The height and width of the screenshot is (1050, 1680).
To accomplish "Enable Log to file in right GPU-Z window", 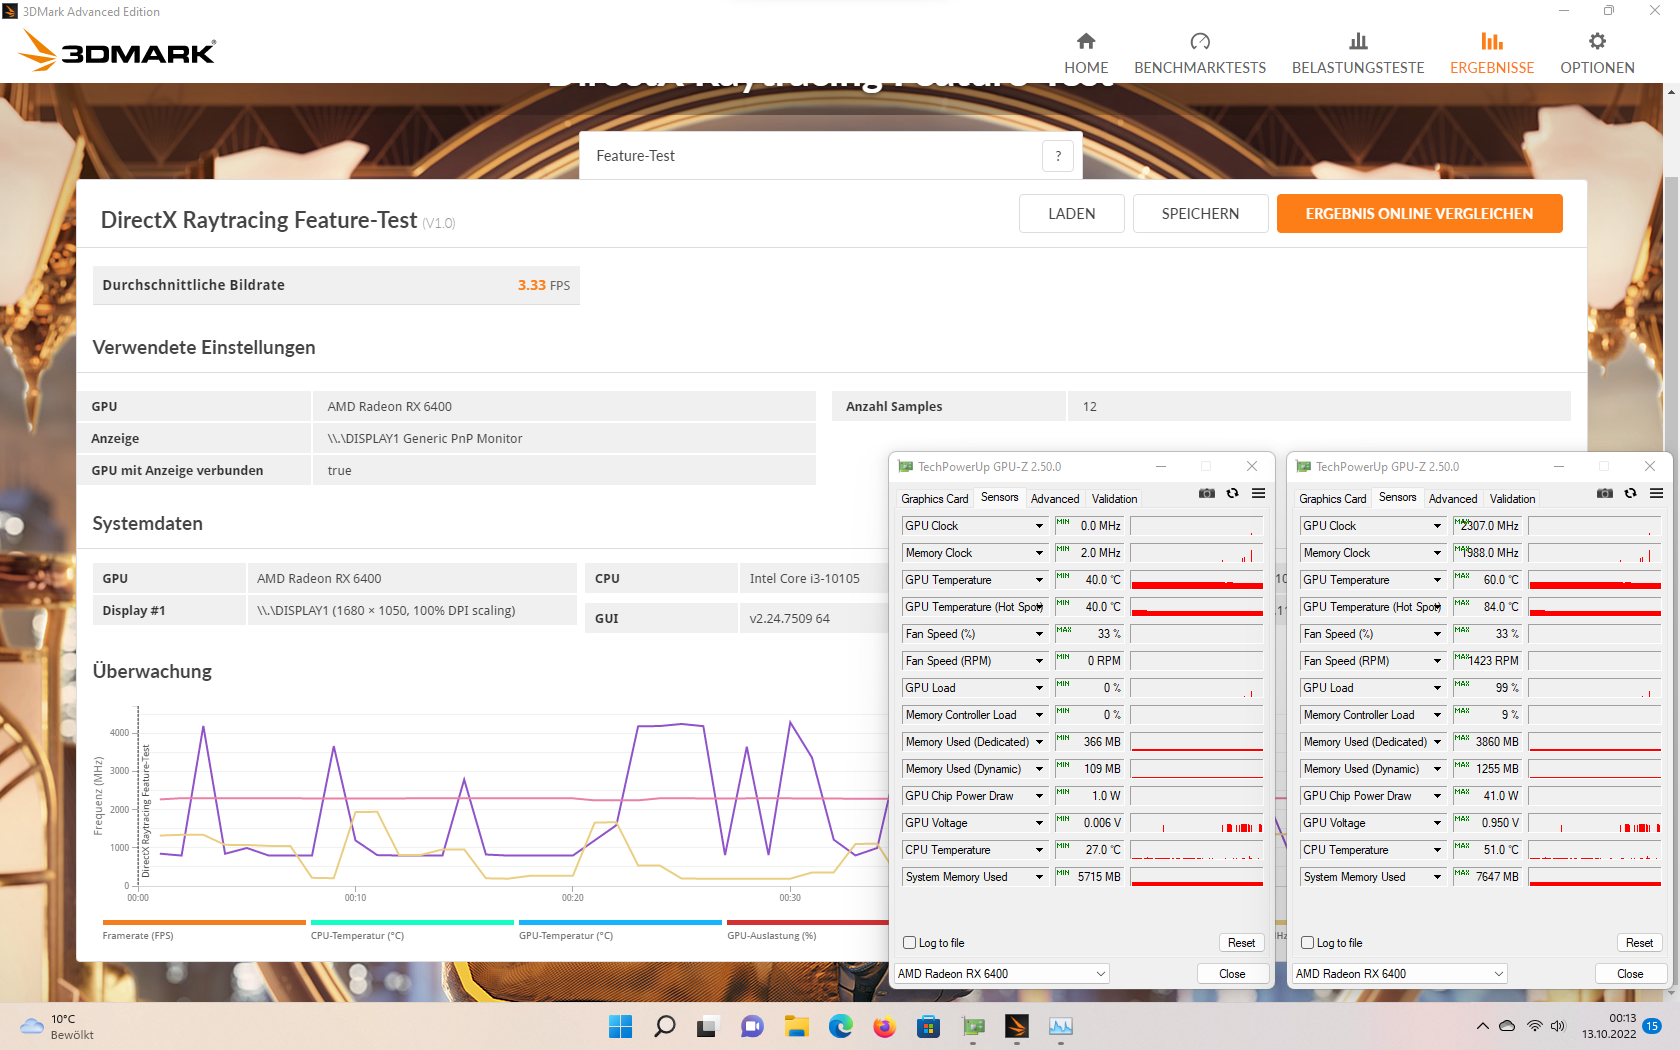I will [1307, 942].
